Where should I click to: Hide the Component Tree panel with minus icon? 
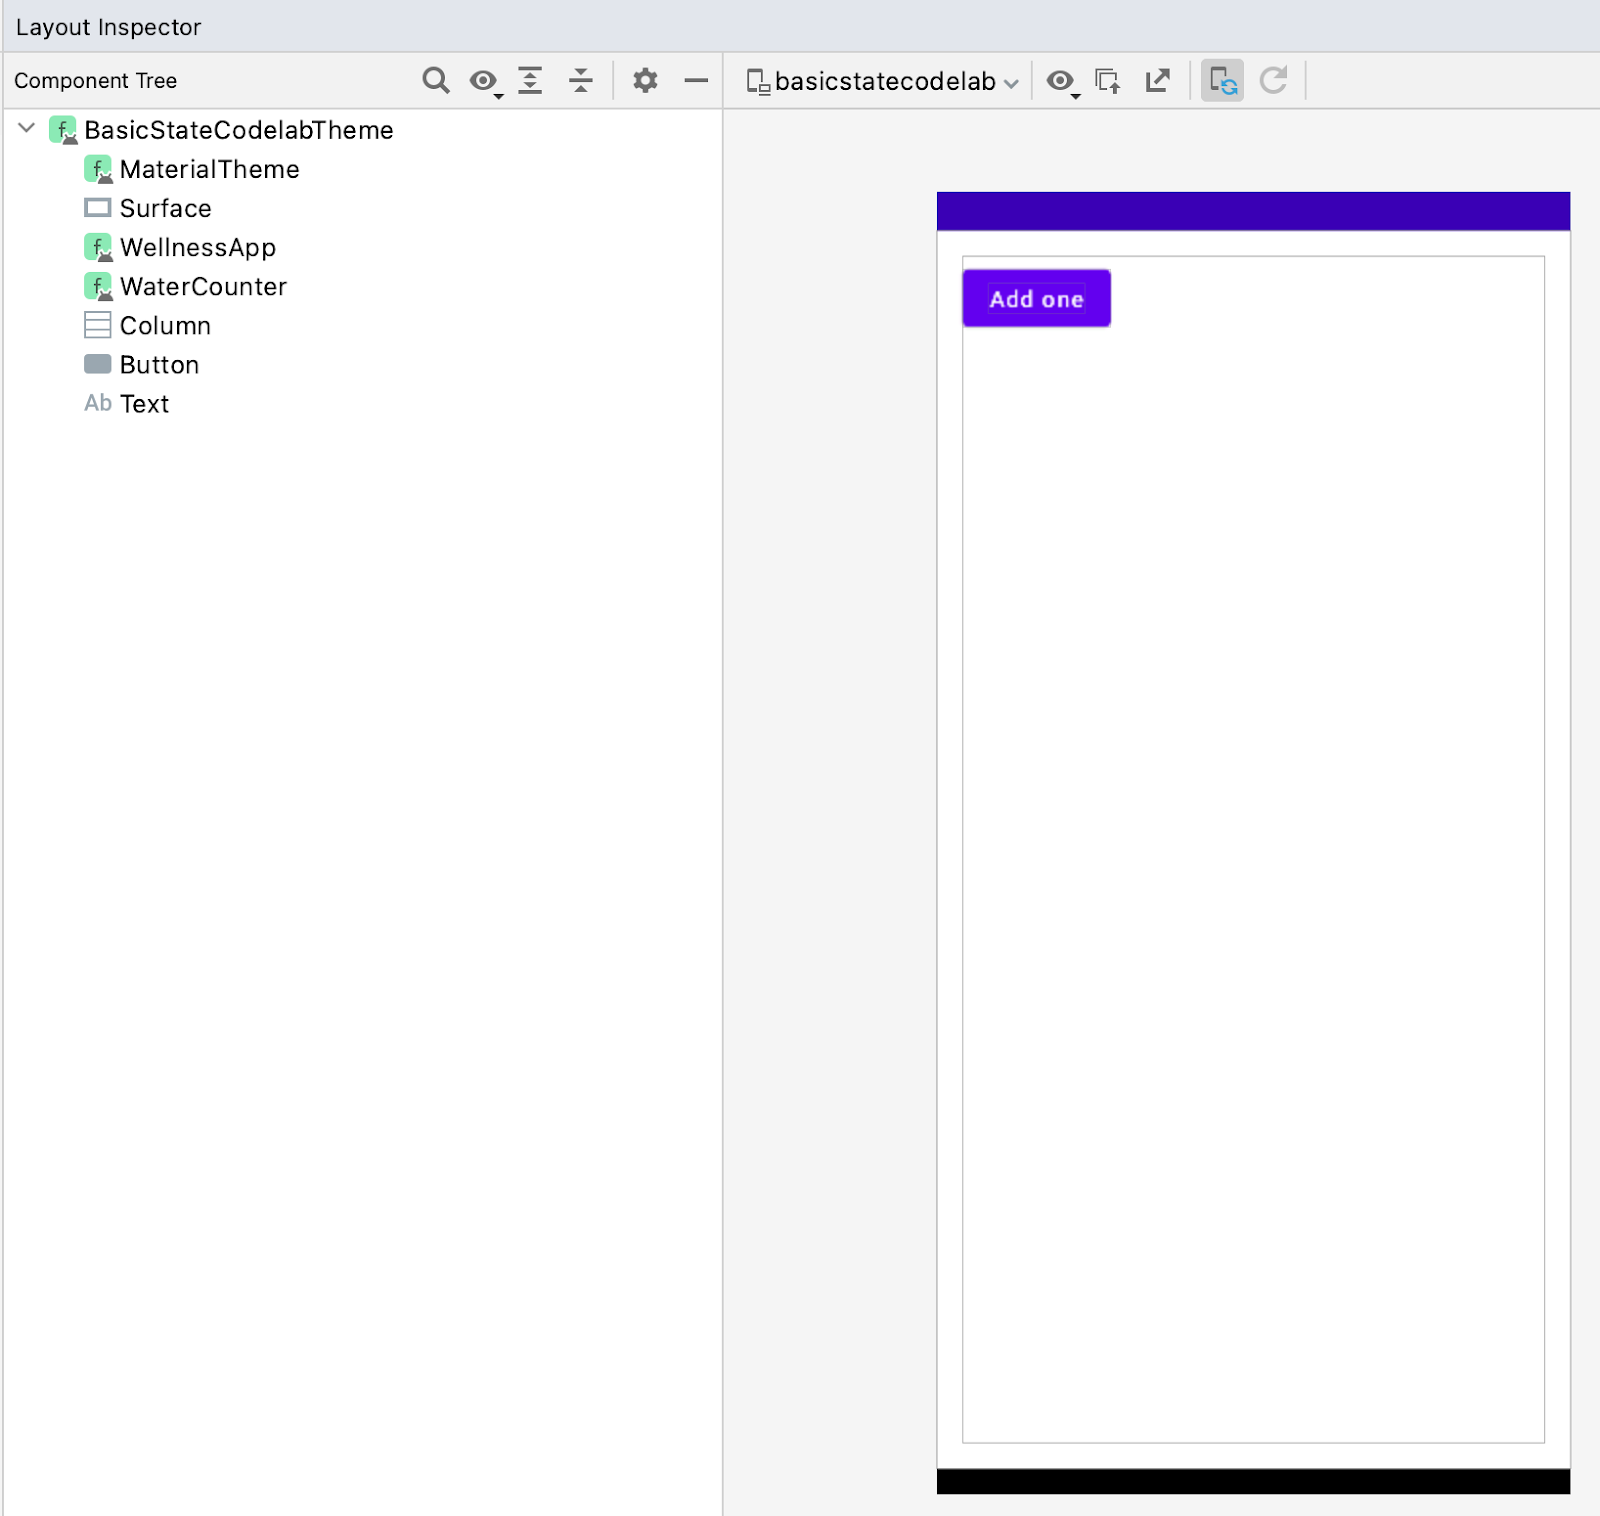pos(696,81)
